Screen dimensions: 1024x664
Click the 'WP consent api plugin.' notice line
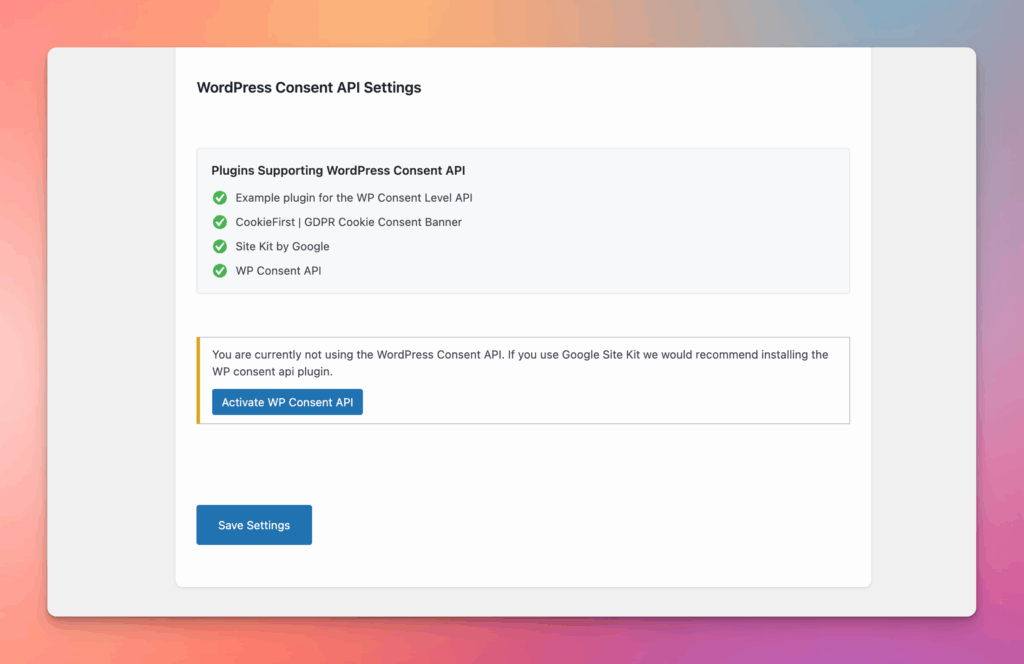tap(272, 372)
